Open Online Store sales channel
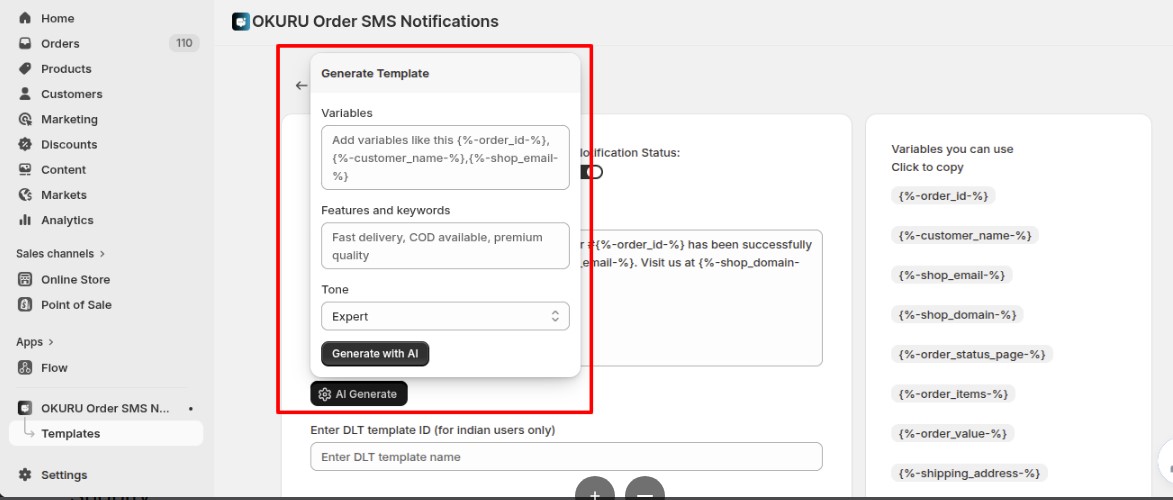 tap(75, 279)
